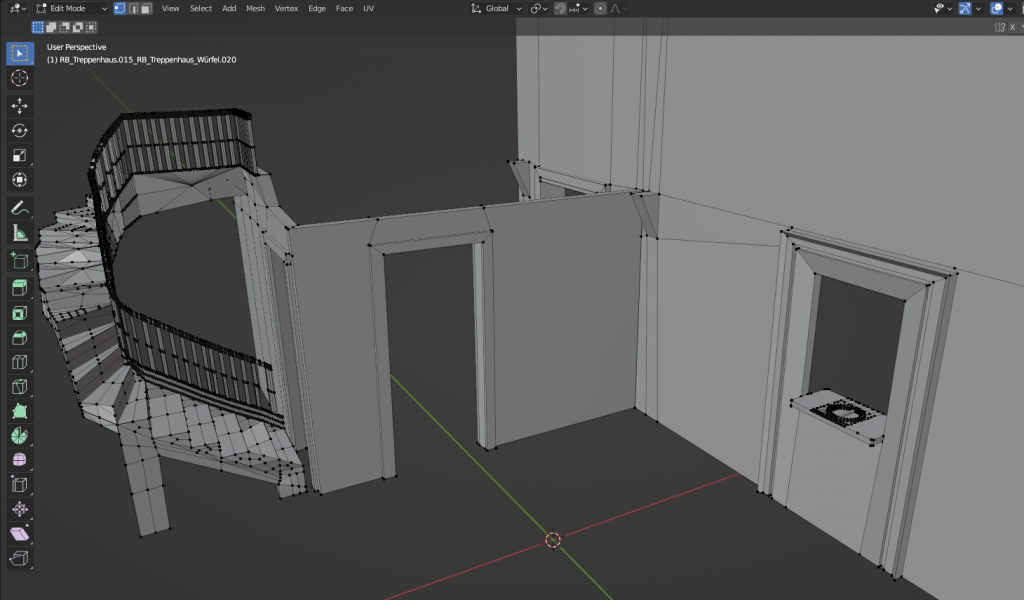Viewport: 1024px width, 600px height.
Task: Activate the Extrude Region tool
Action: click(x=19, y=288)
